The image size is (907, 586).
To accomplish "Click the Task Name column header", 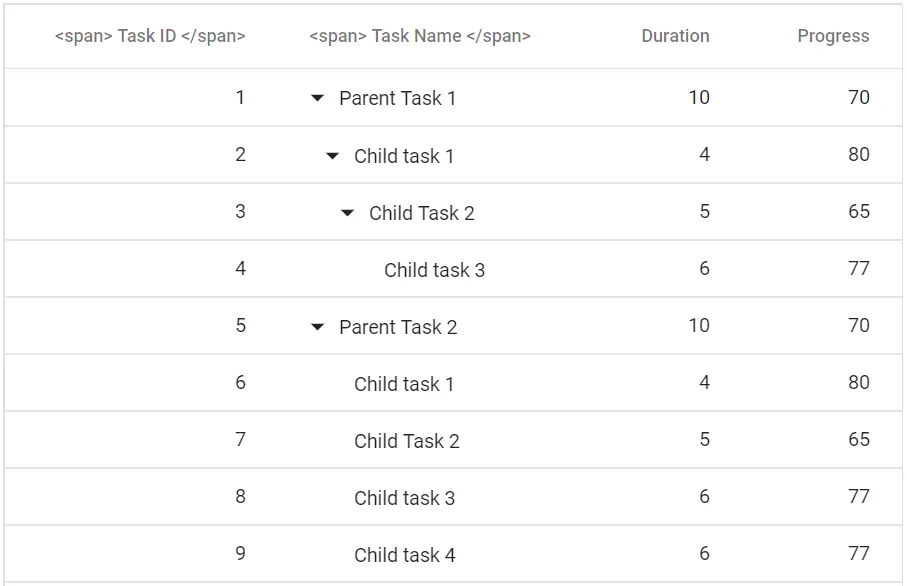I will click(420, 36).
